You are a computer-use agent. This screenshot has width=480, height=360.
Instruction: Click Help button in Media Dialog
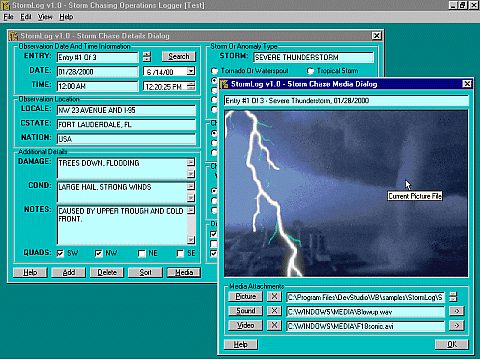pyautogui.click(x=241, y=344)
